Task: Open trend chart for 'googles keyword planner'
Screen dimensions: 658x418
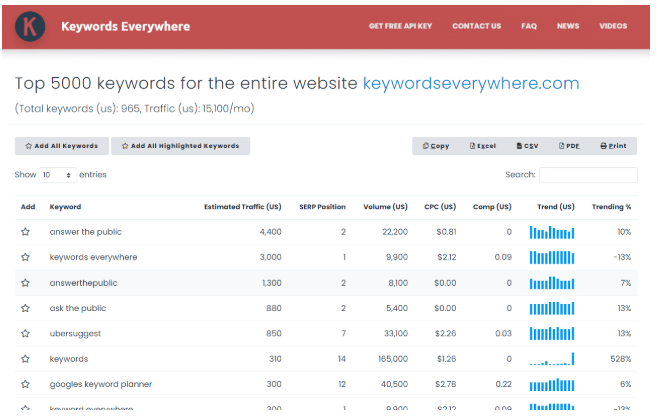Action: 552,384
